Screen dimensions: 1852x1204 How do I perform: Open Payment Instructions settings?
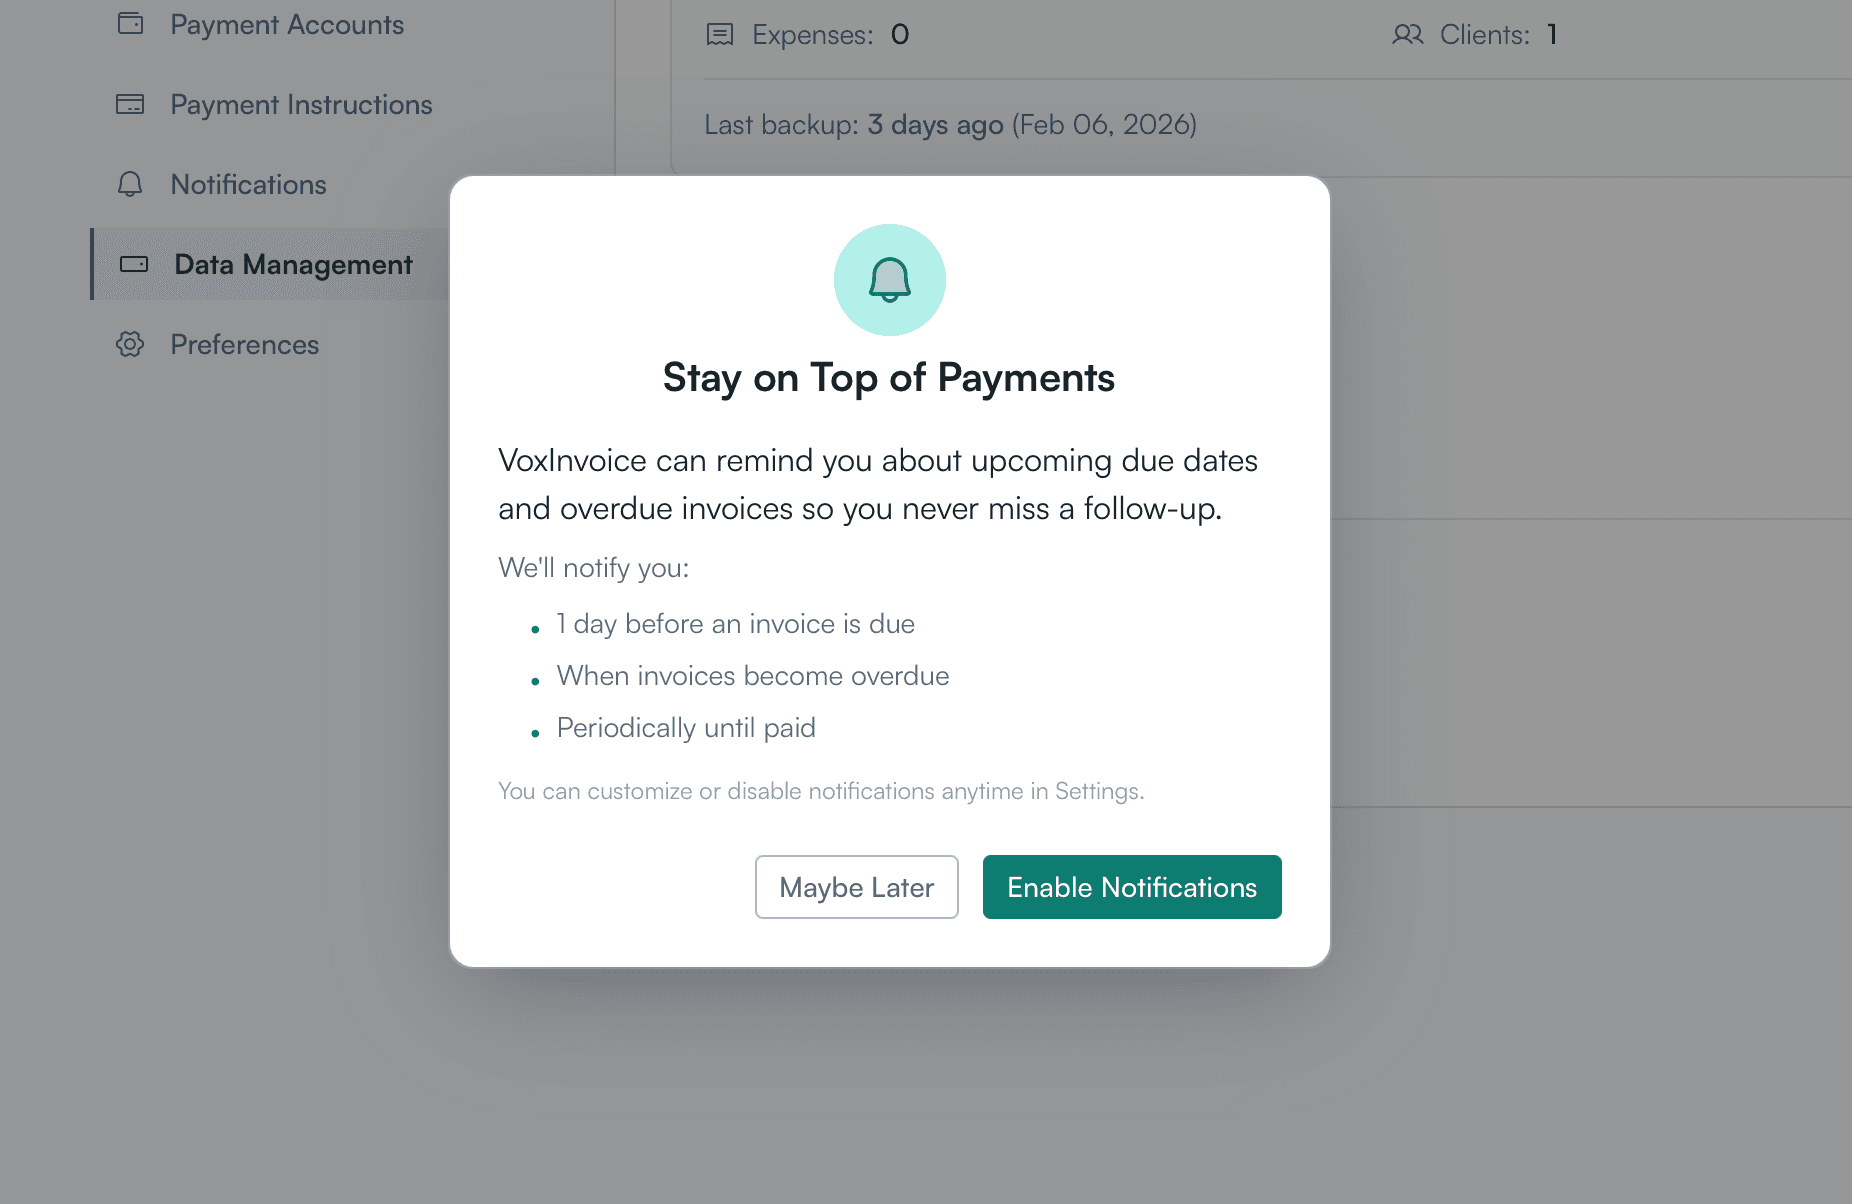300,104
